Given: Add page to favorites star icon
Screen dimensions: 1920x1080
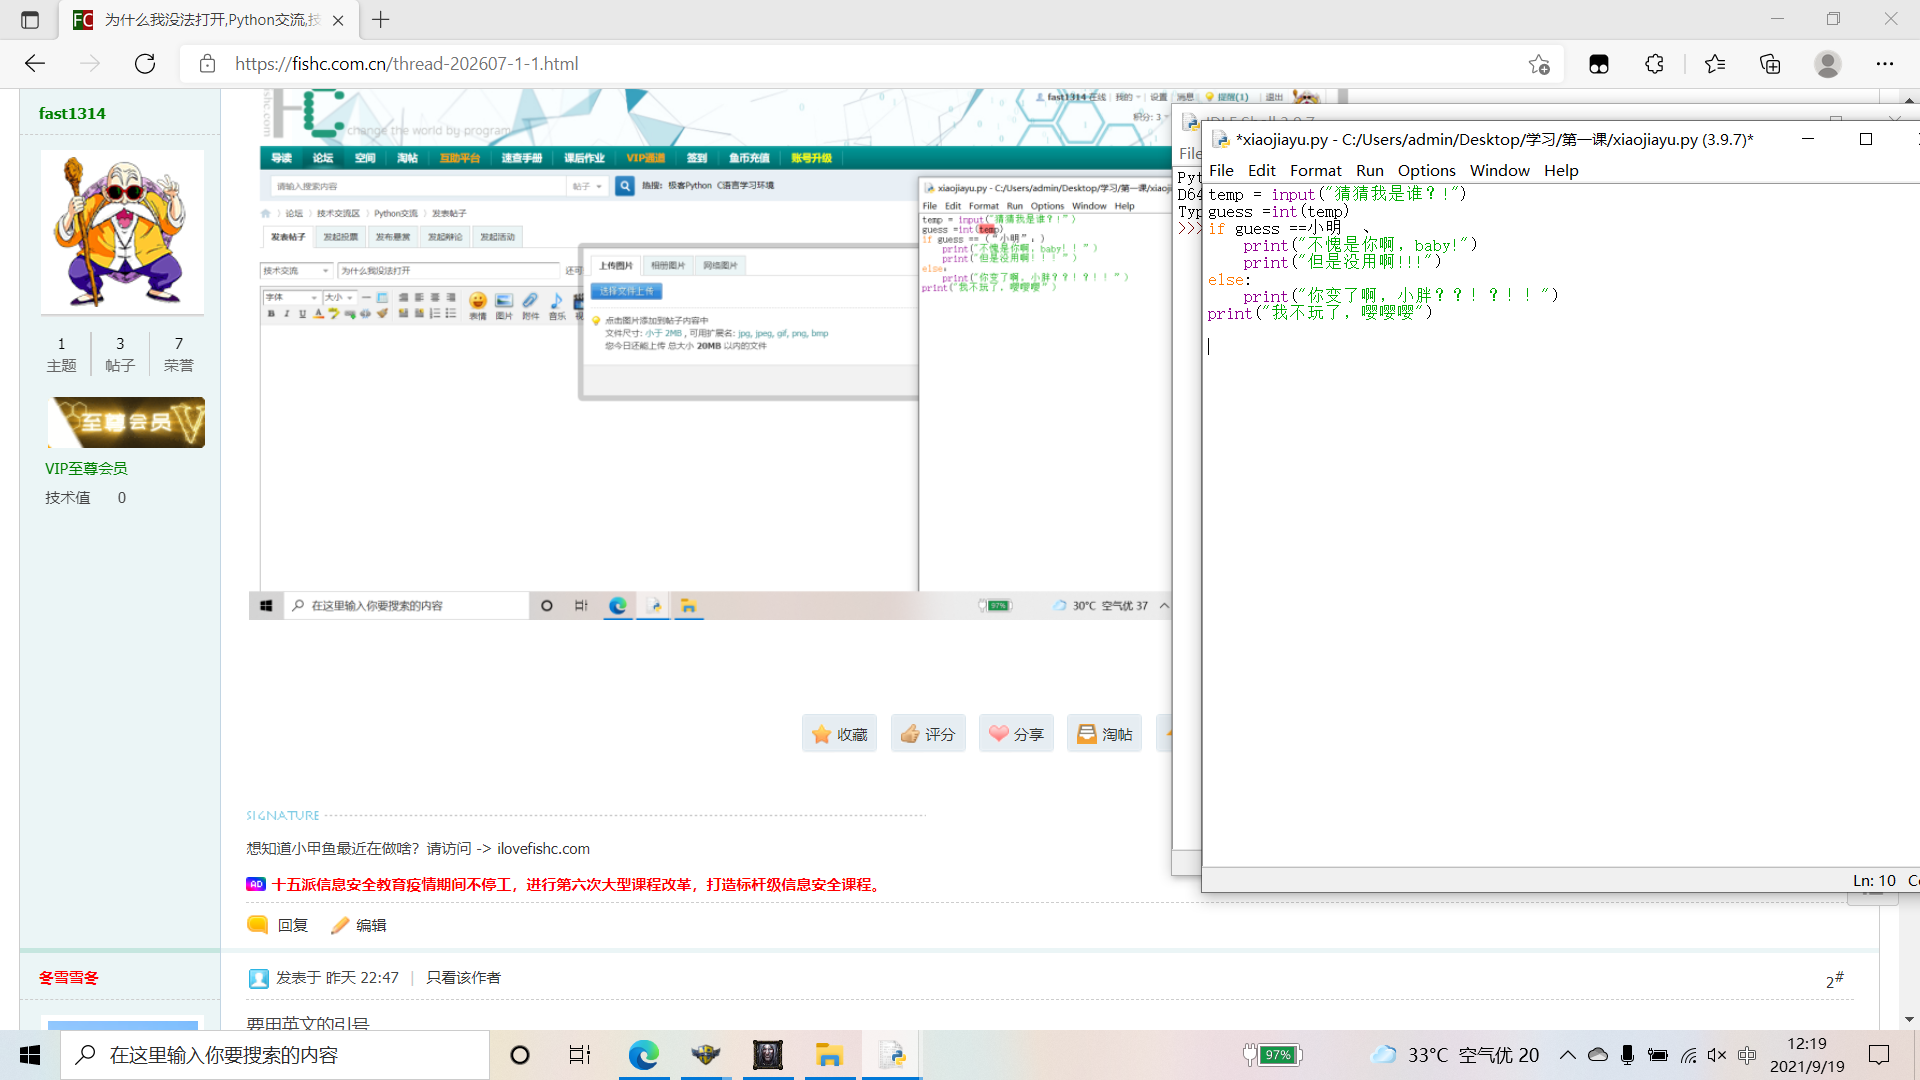Looking at the screenshot, I should pyautogui.click(x=1539, y=64).
